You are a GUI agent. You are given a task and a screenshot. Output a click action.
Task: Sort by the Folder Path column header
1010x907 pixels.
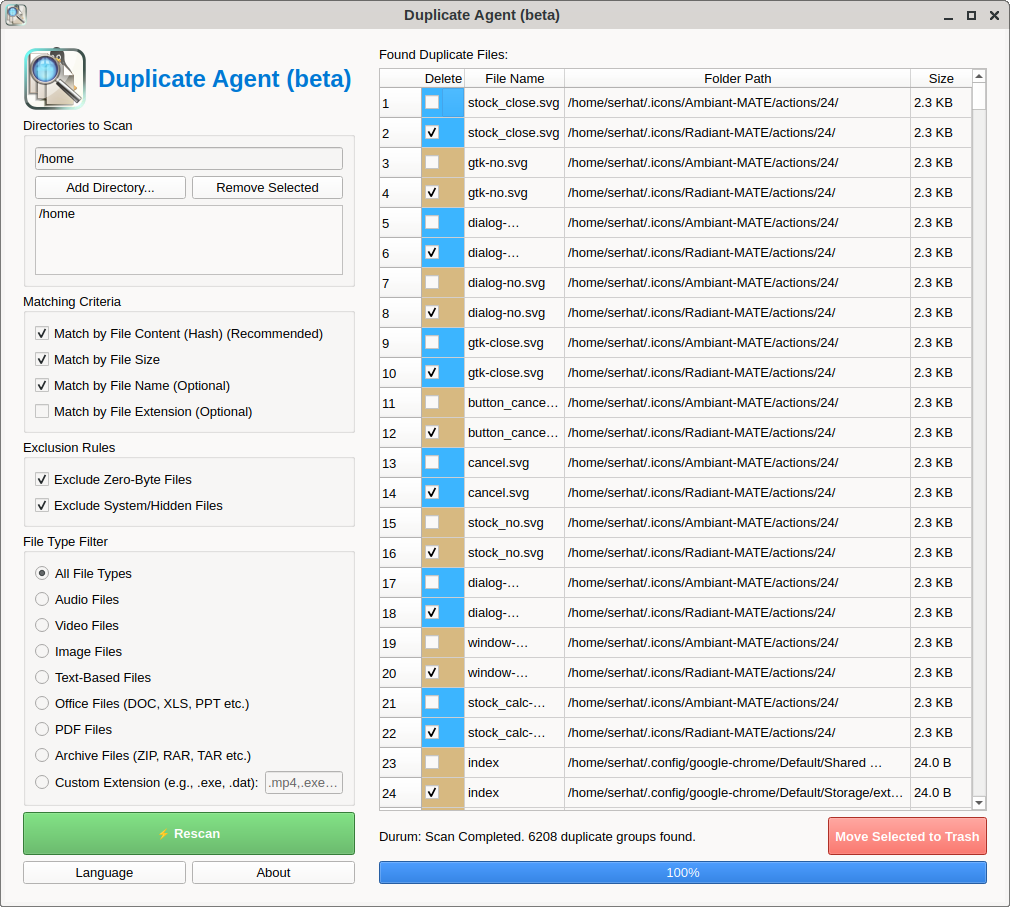point(737,78)
